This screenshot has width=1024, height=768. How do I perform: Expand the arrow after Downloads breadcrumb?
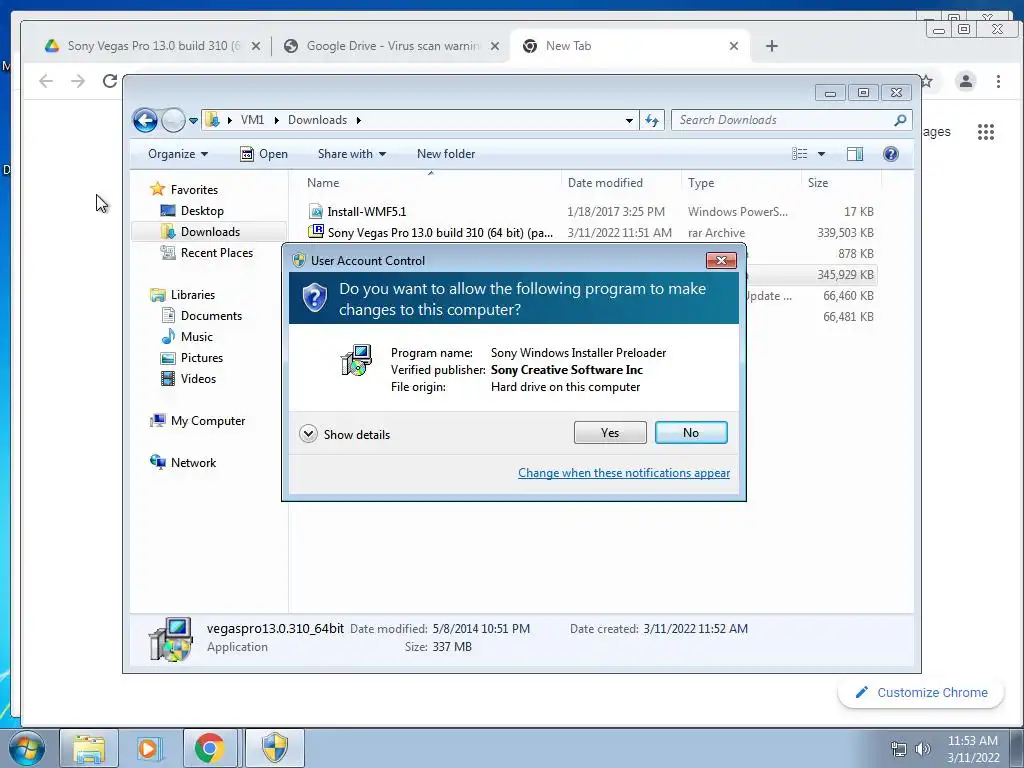tap(359, 120)
